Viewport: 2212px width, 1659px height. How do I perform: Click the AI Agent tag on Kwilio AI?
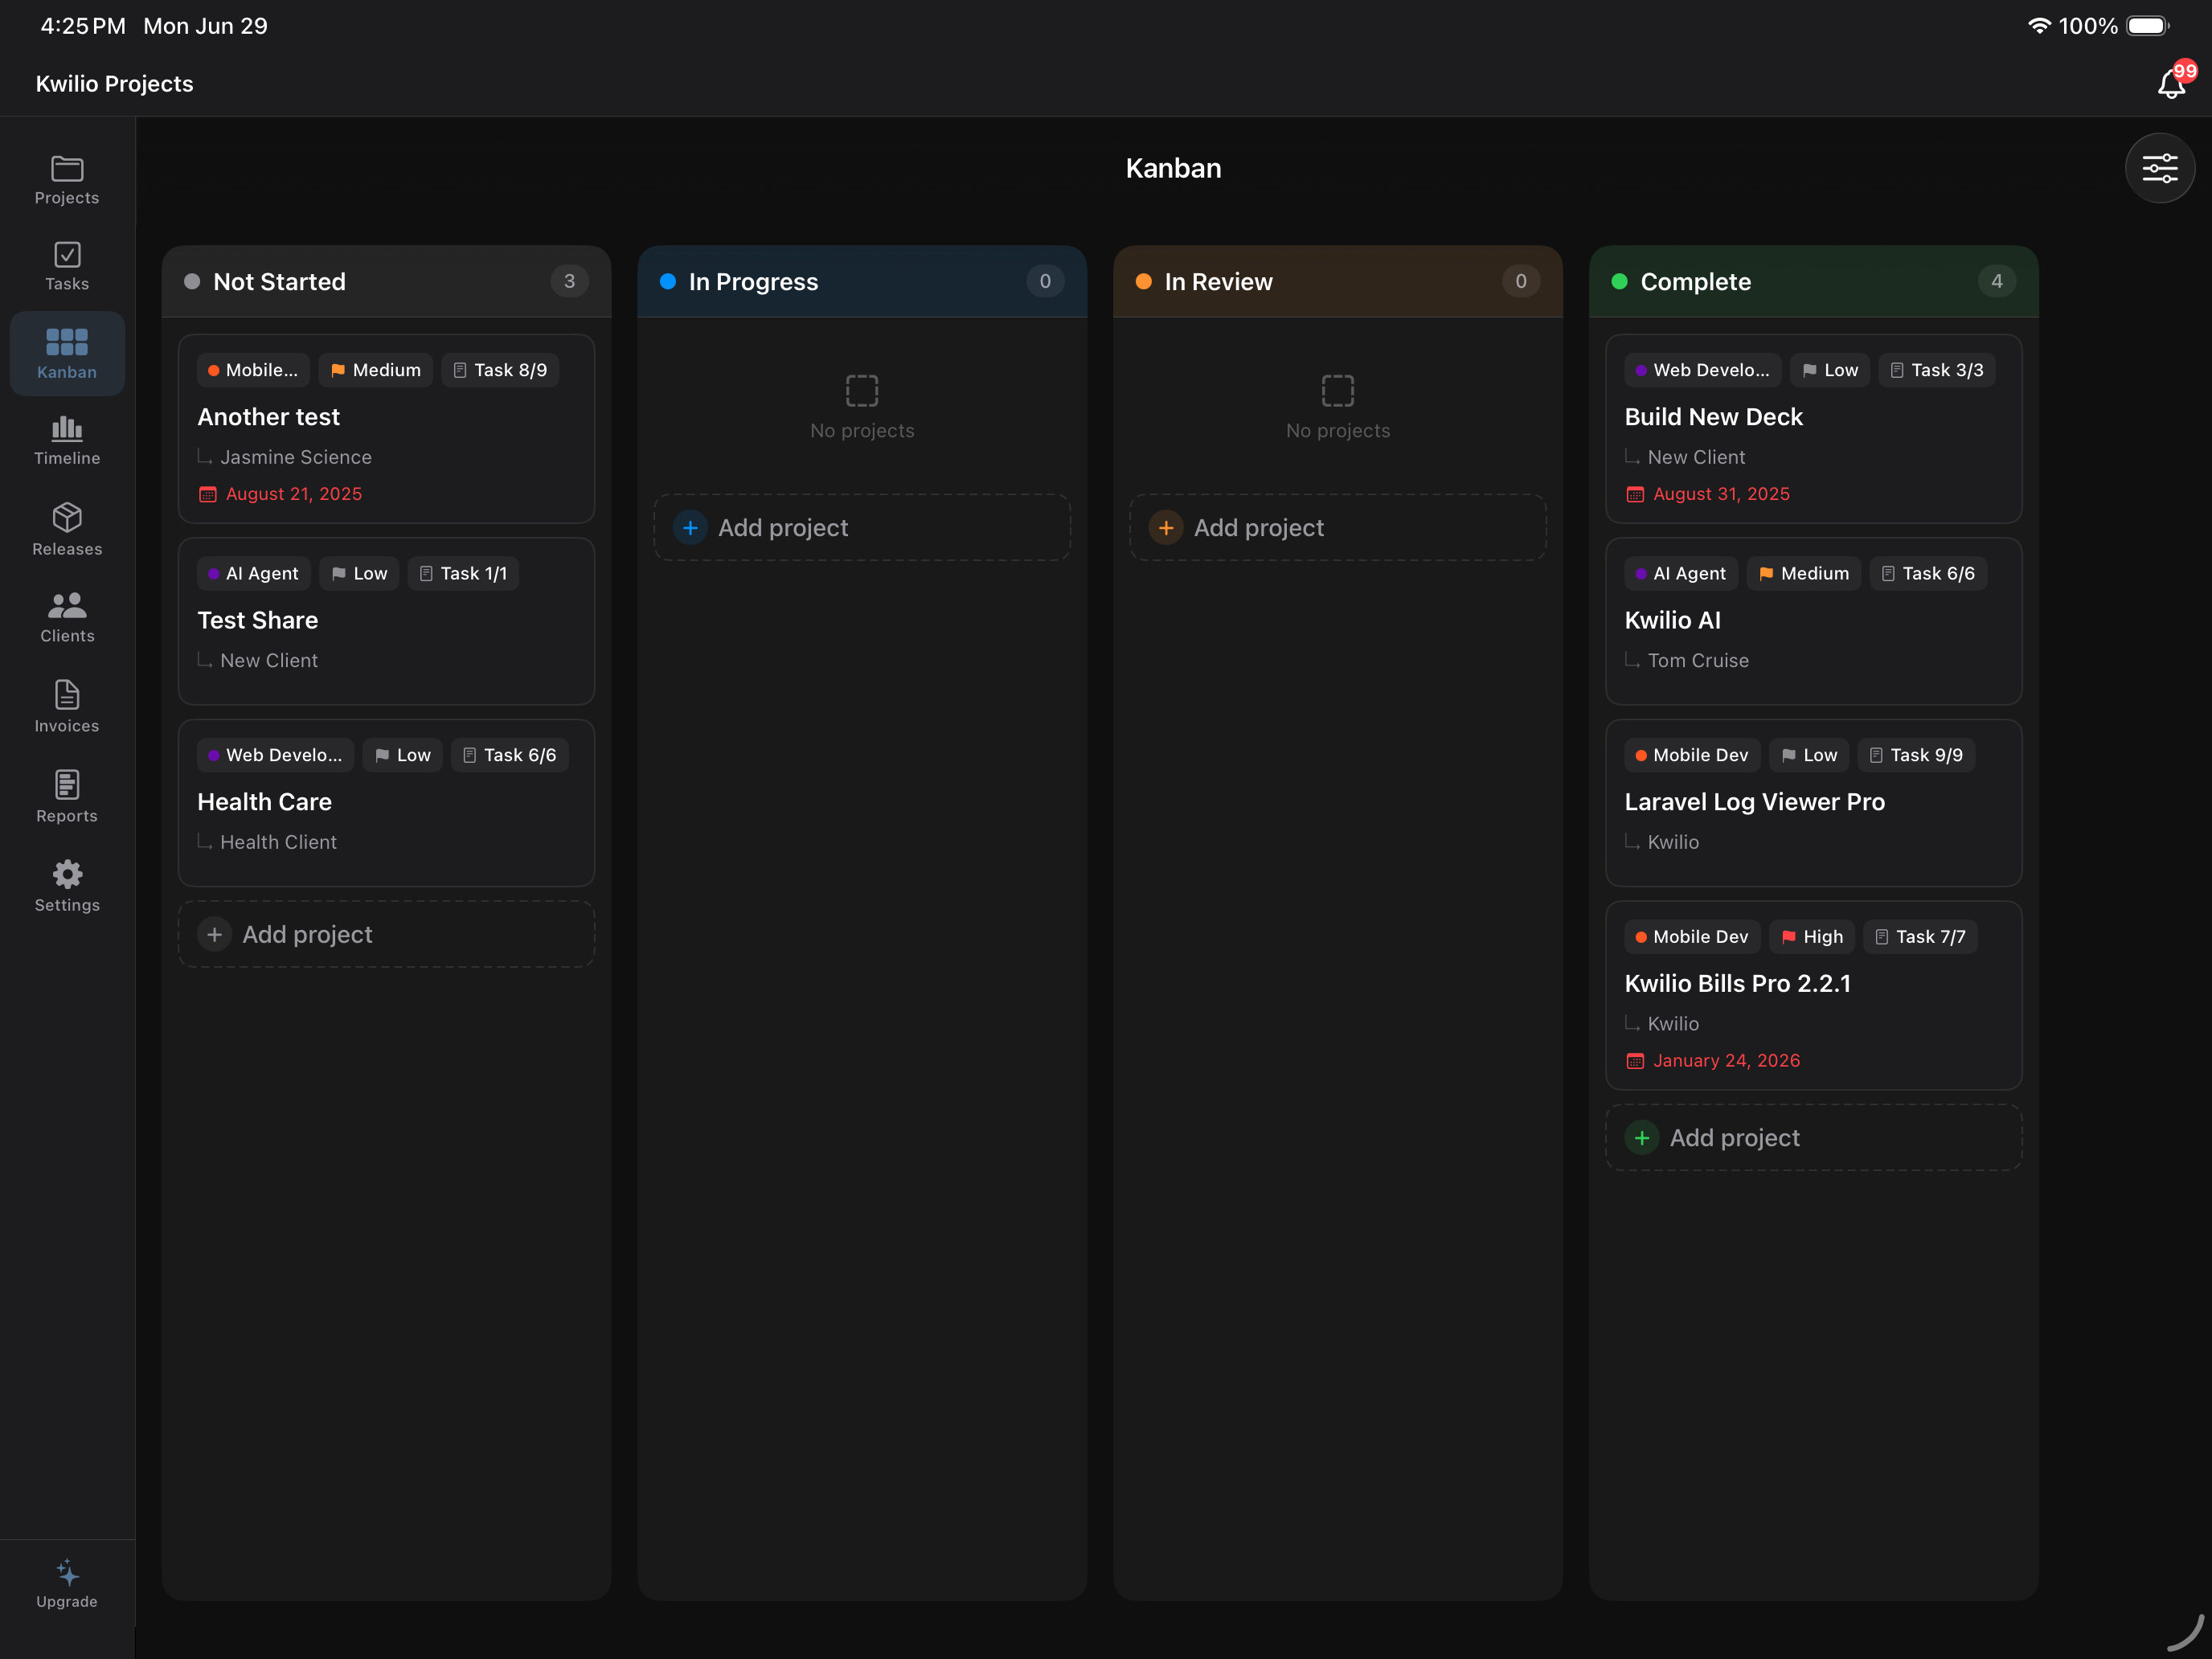click(1681, 573)
